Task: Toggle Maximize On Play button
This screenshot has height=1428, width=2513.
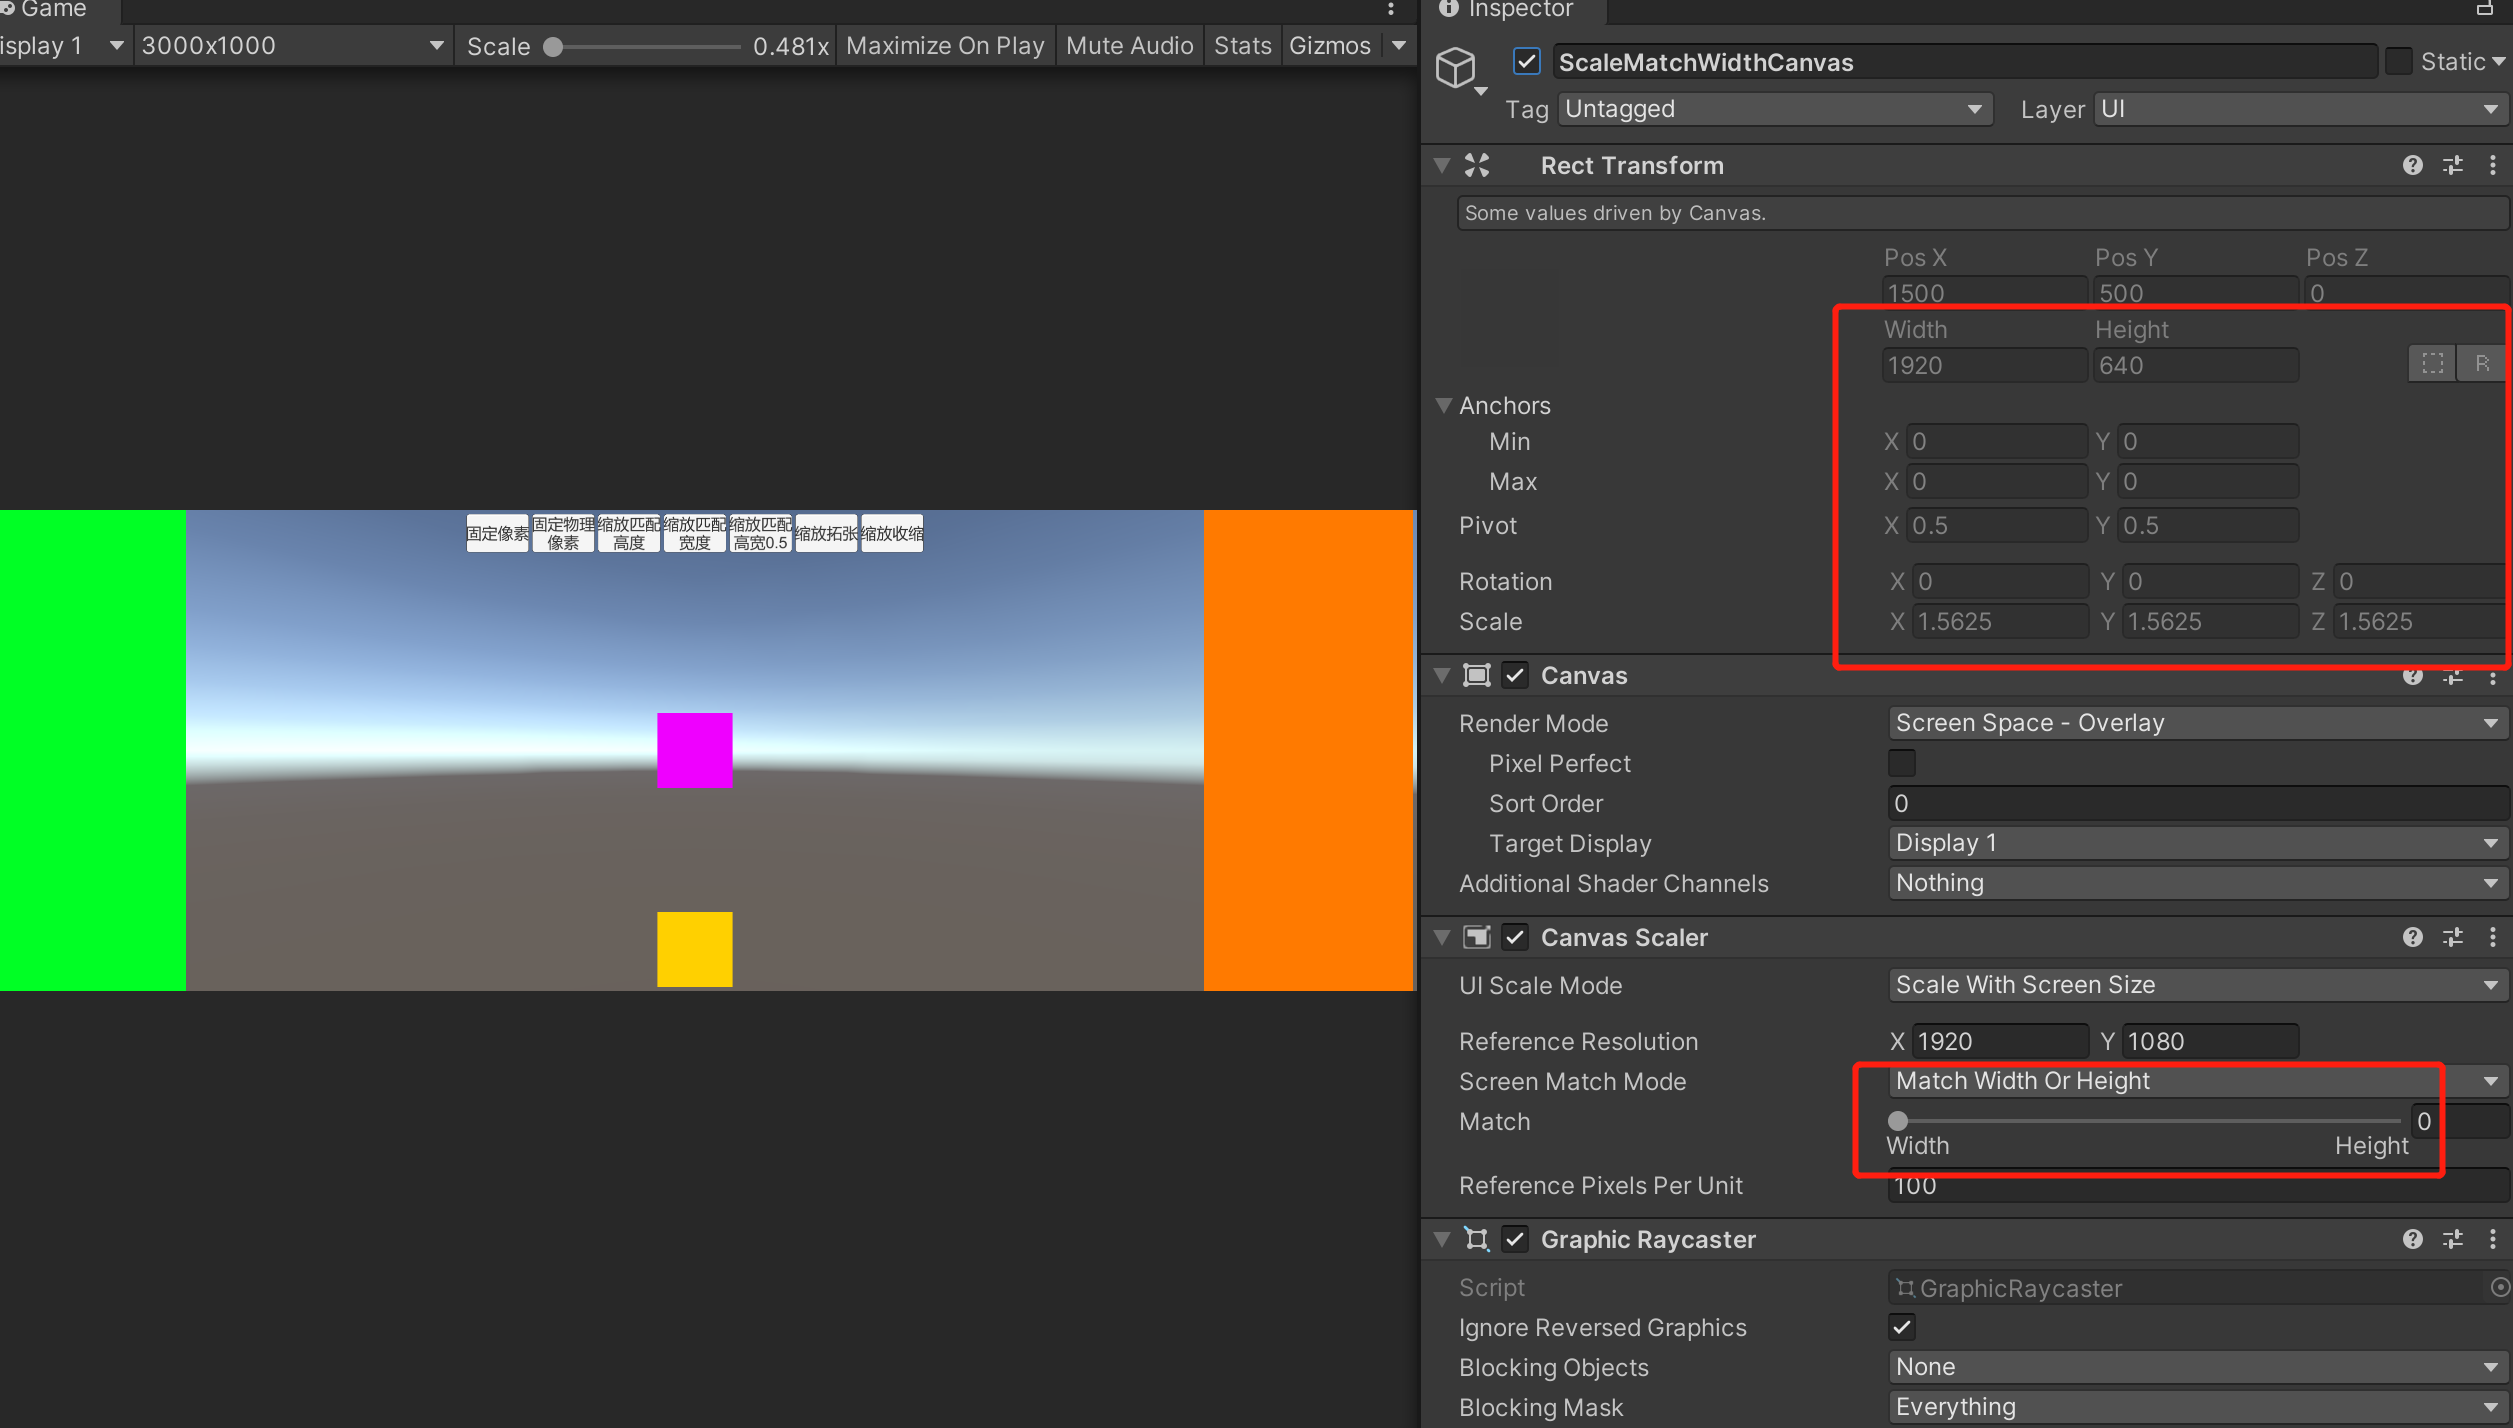Action: tap(944, 46)
